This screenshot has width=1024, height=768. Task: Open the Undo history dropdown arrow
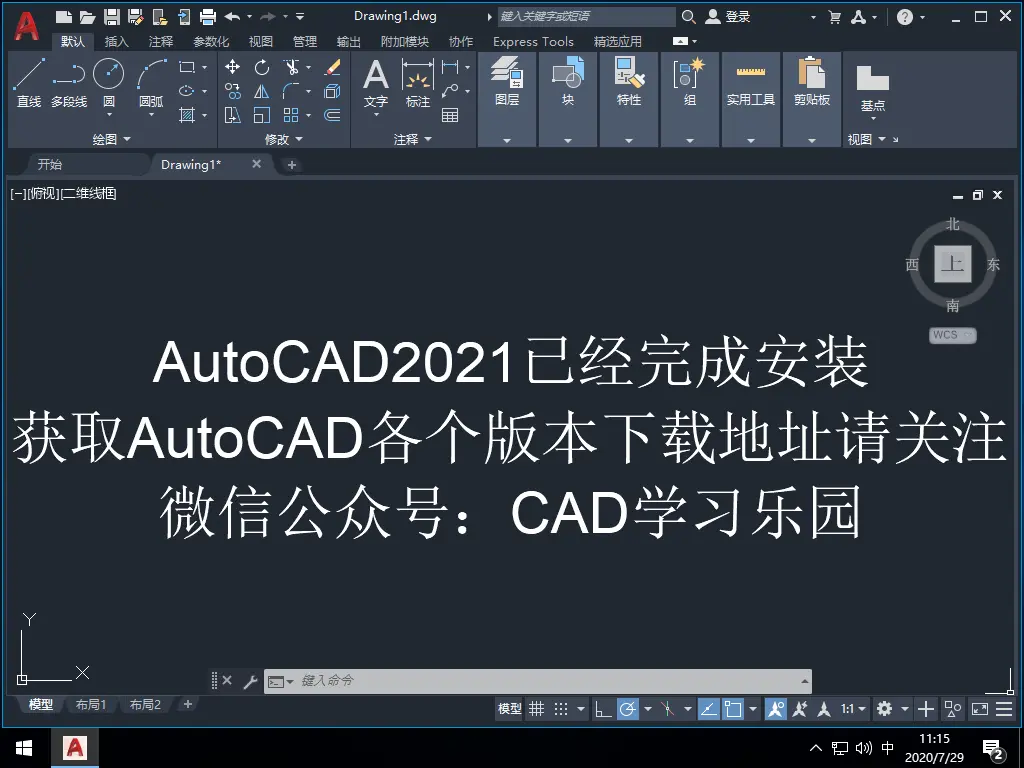click(x=249, y=17)
